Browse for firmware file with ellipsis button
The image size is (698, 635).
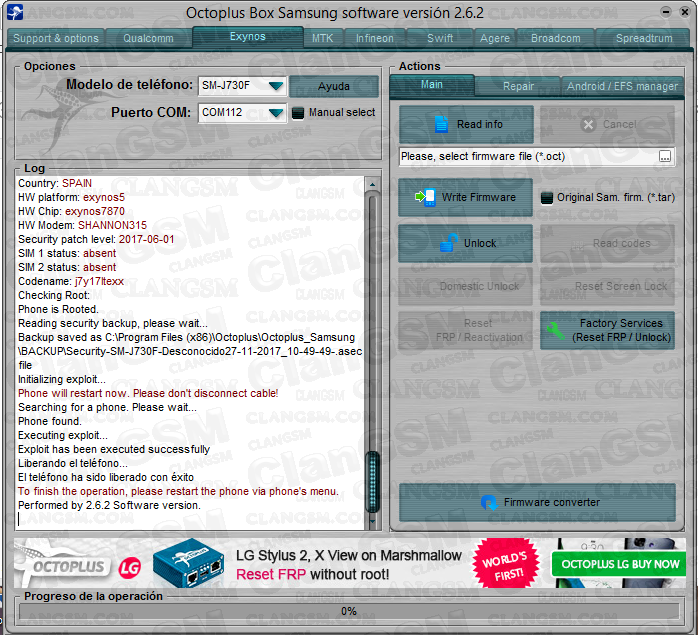pos(665,156)
